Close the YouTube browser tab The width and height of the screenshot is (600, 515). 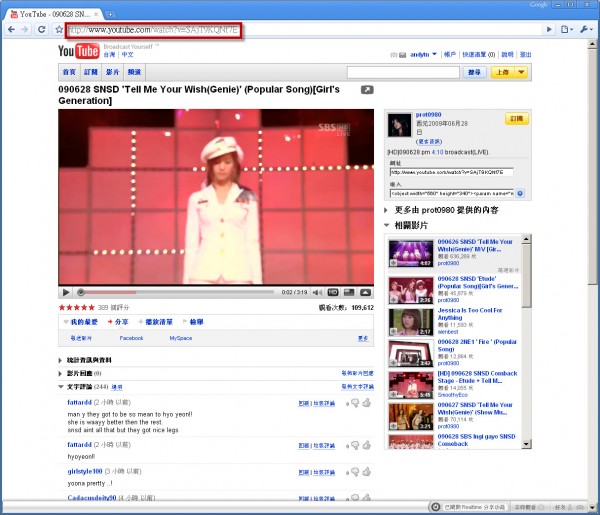[x=96, y=15]
